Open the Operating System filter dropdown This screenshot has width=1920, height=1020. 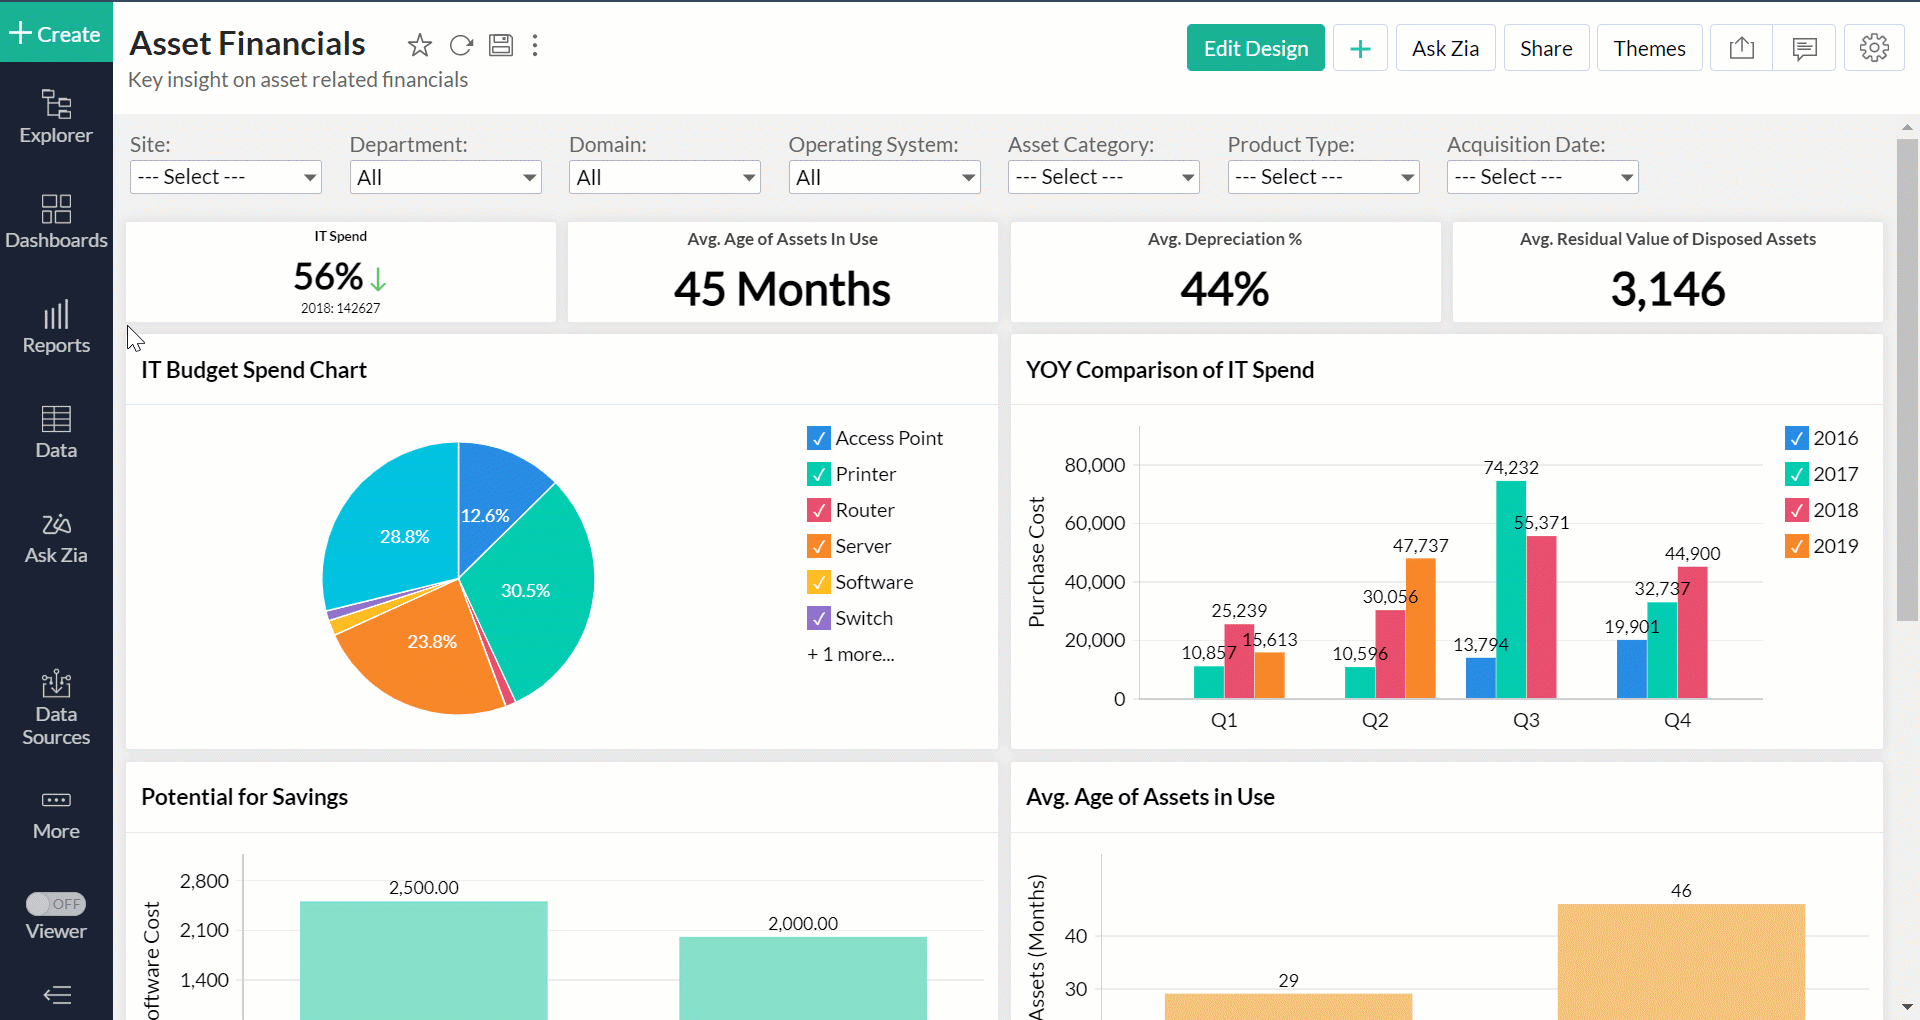pyautogui.click(x=884, y=177)
